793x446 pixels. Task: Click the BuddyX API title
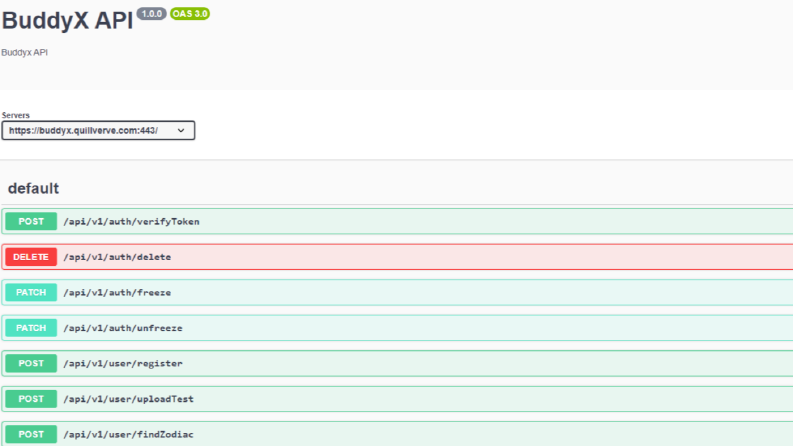pos(67,21)
